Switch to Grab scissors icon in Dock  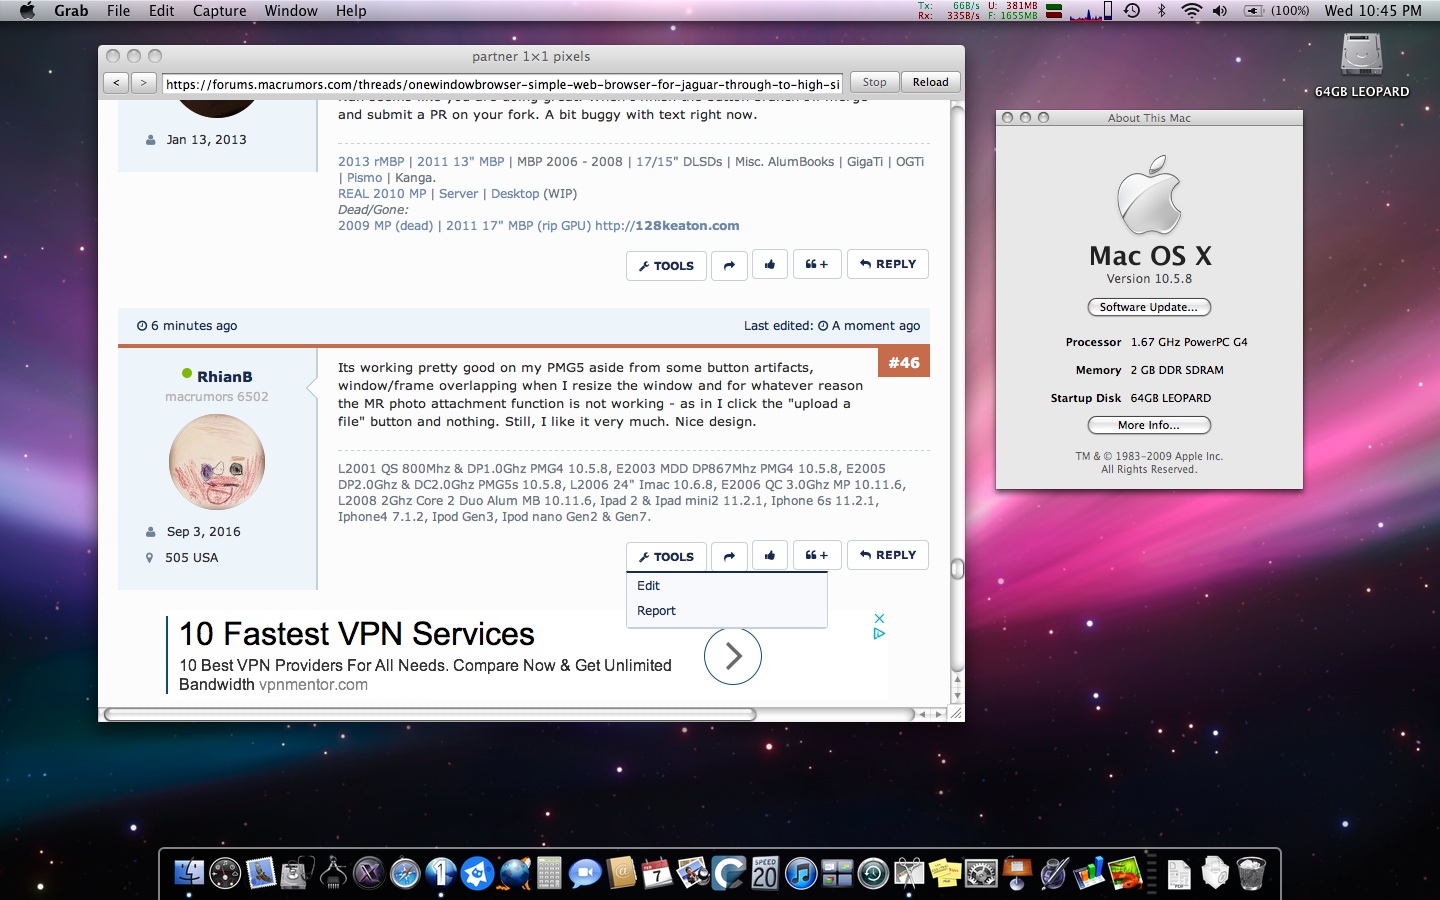(x=909, y=873)
